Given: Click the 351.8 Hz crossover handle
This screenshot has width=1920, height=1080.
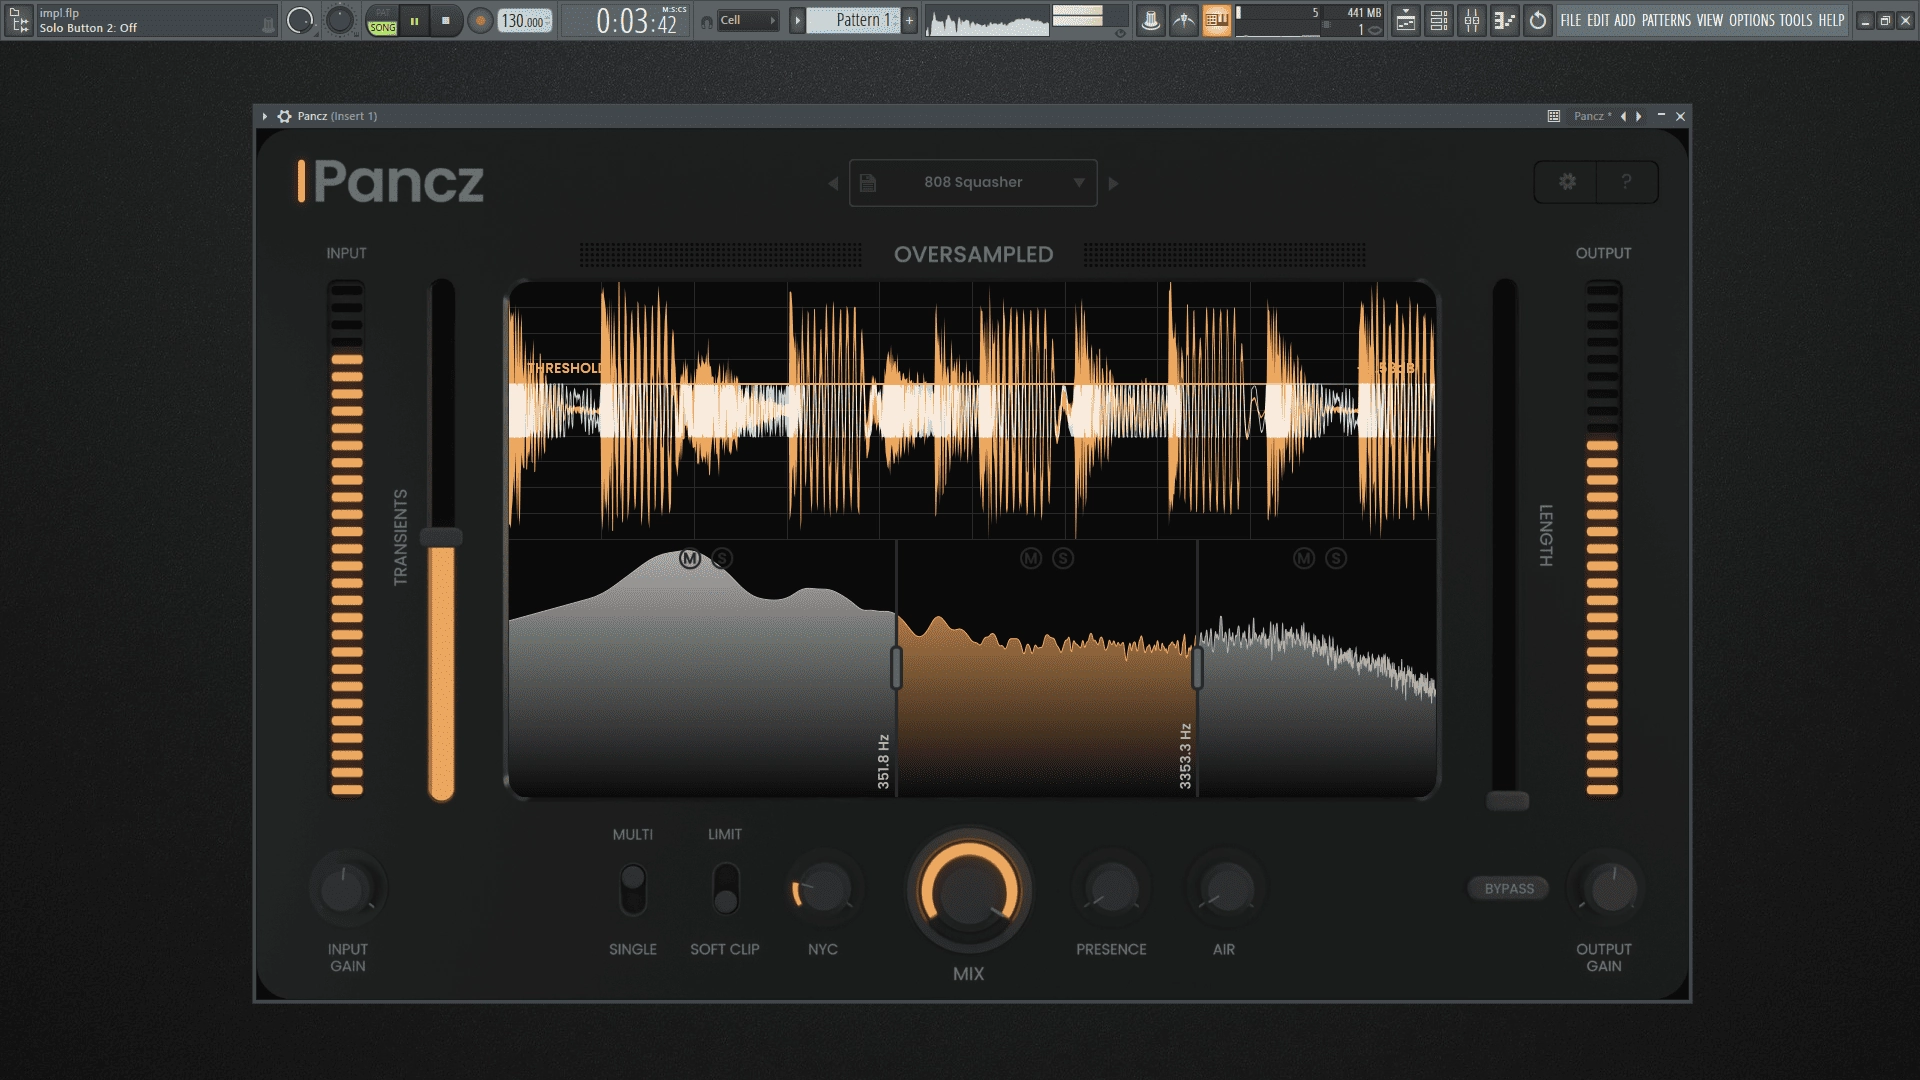Looking at the screenshot, I should (896, 668).
